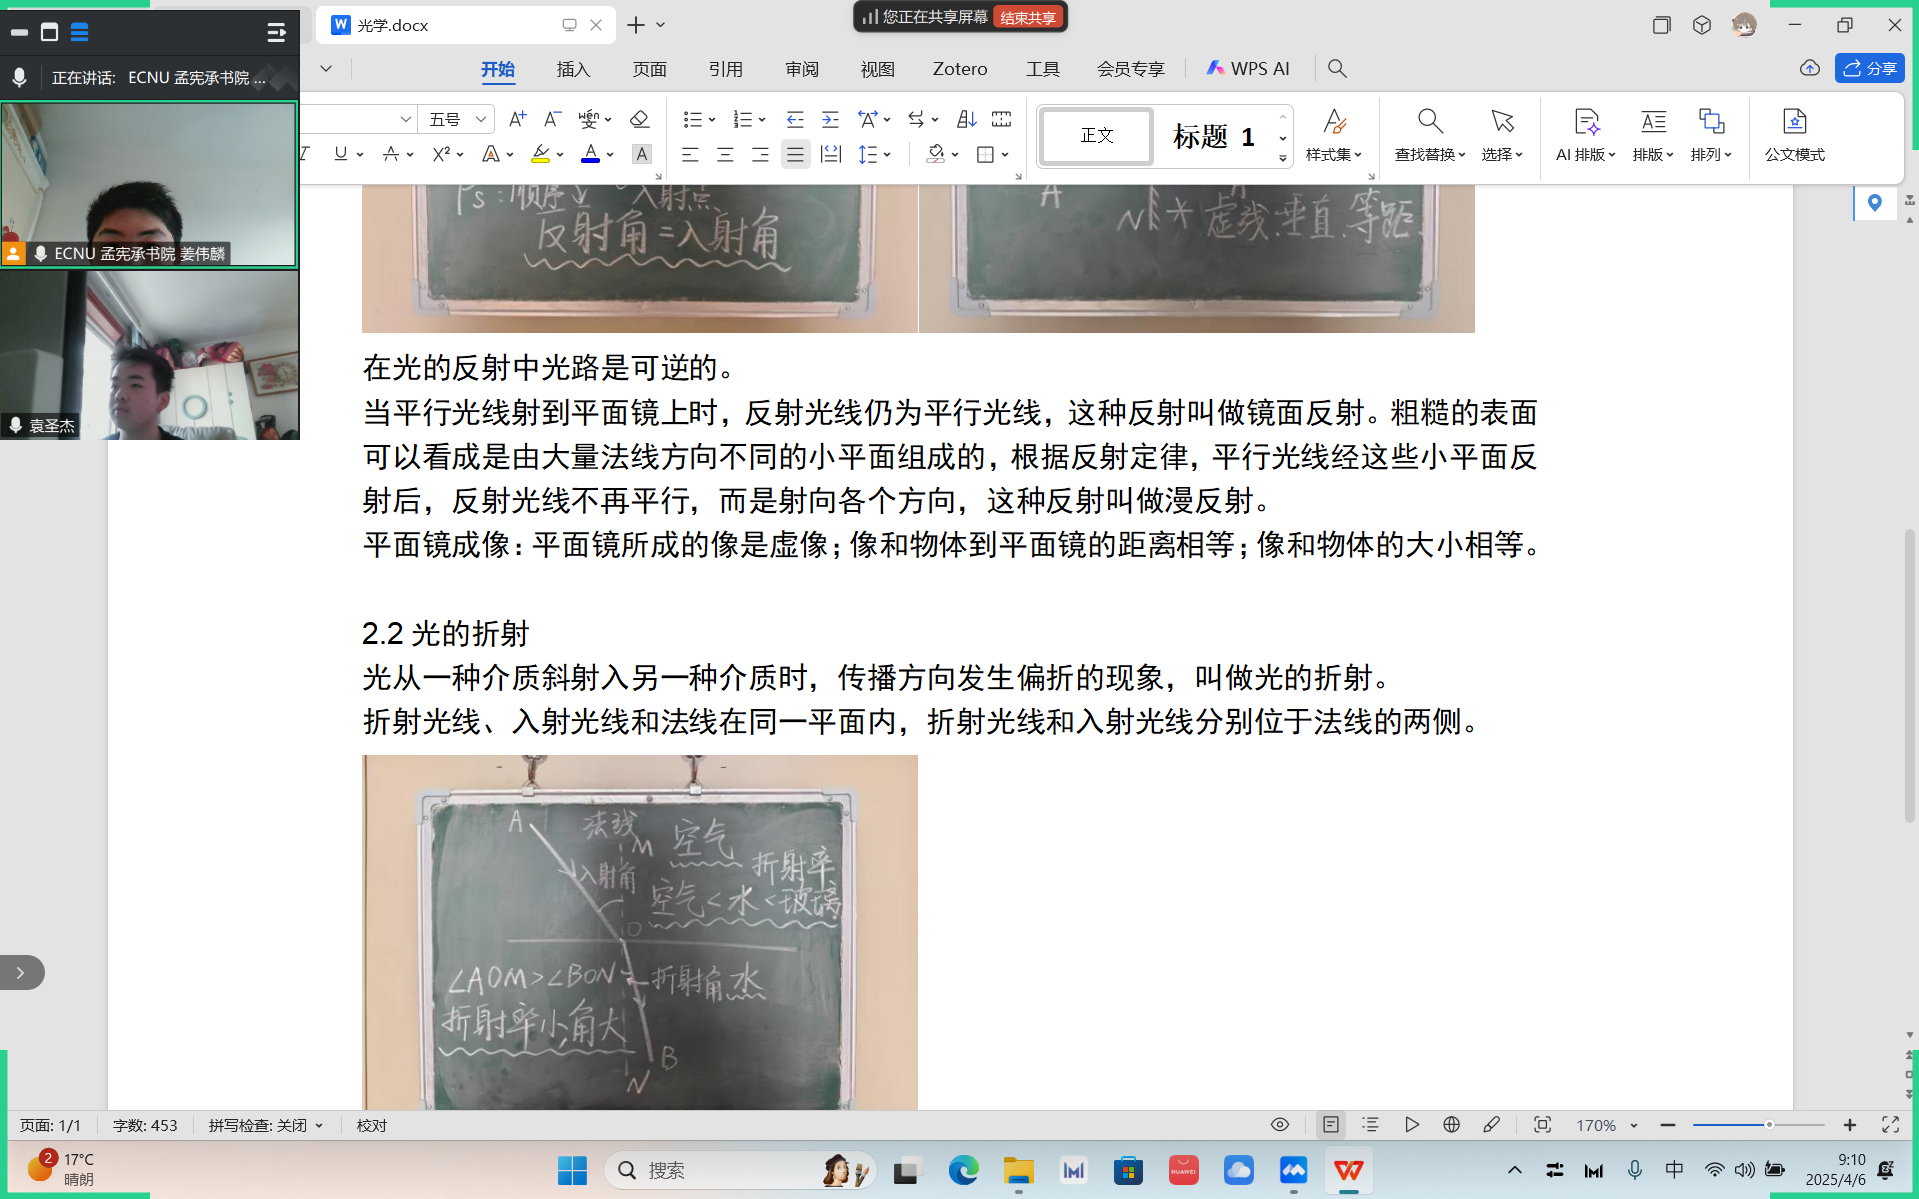Expand the 样式集 style set dropdown
This screenshot has width=1919, height=1199.
[1333, 155]
